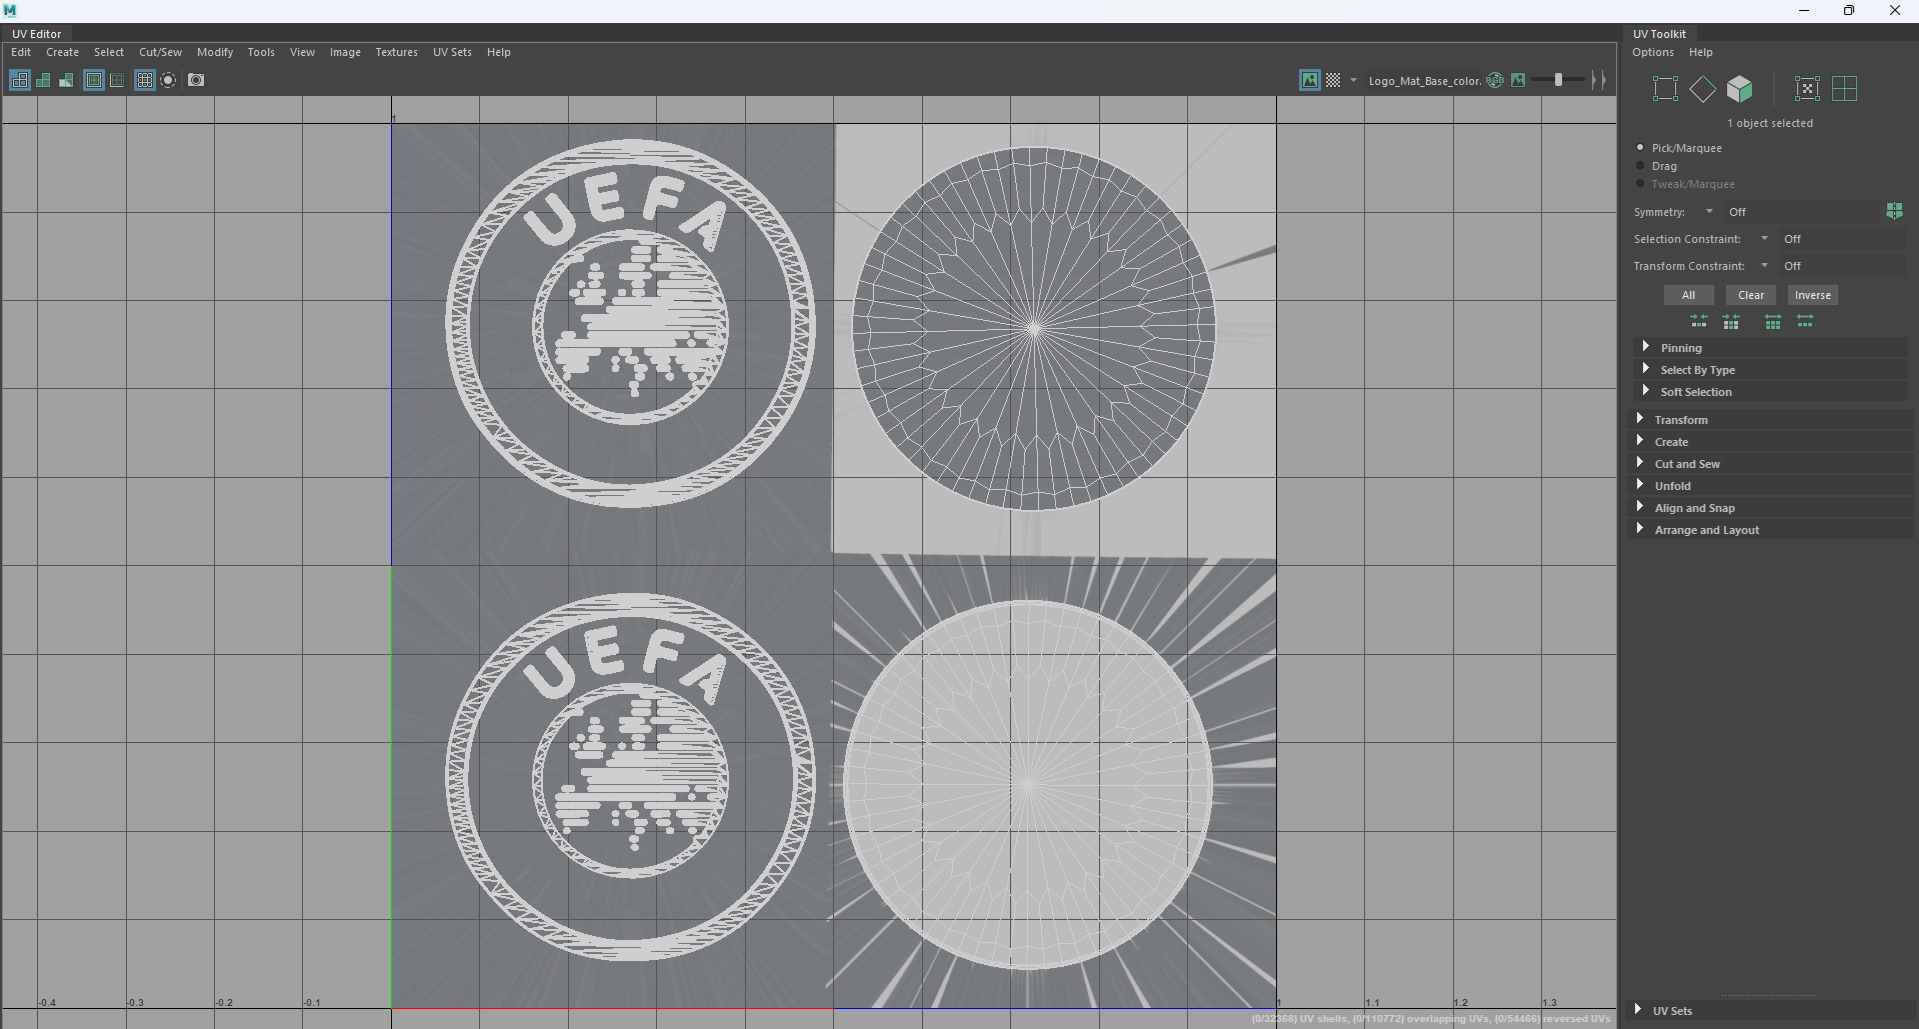Expand the Cut and Sew section

pyautogui.click(x=1770, y=464)
